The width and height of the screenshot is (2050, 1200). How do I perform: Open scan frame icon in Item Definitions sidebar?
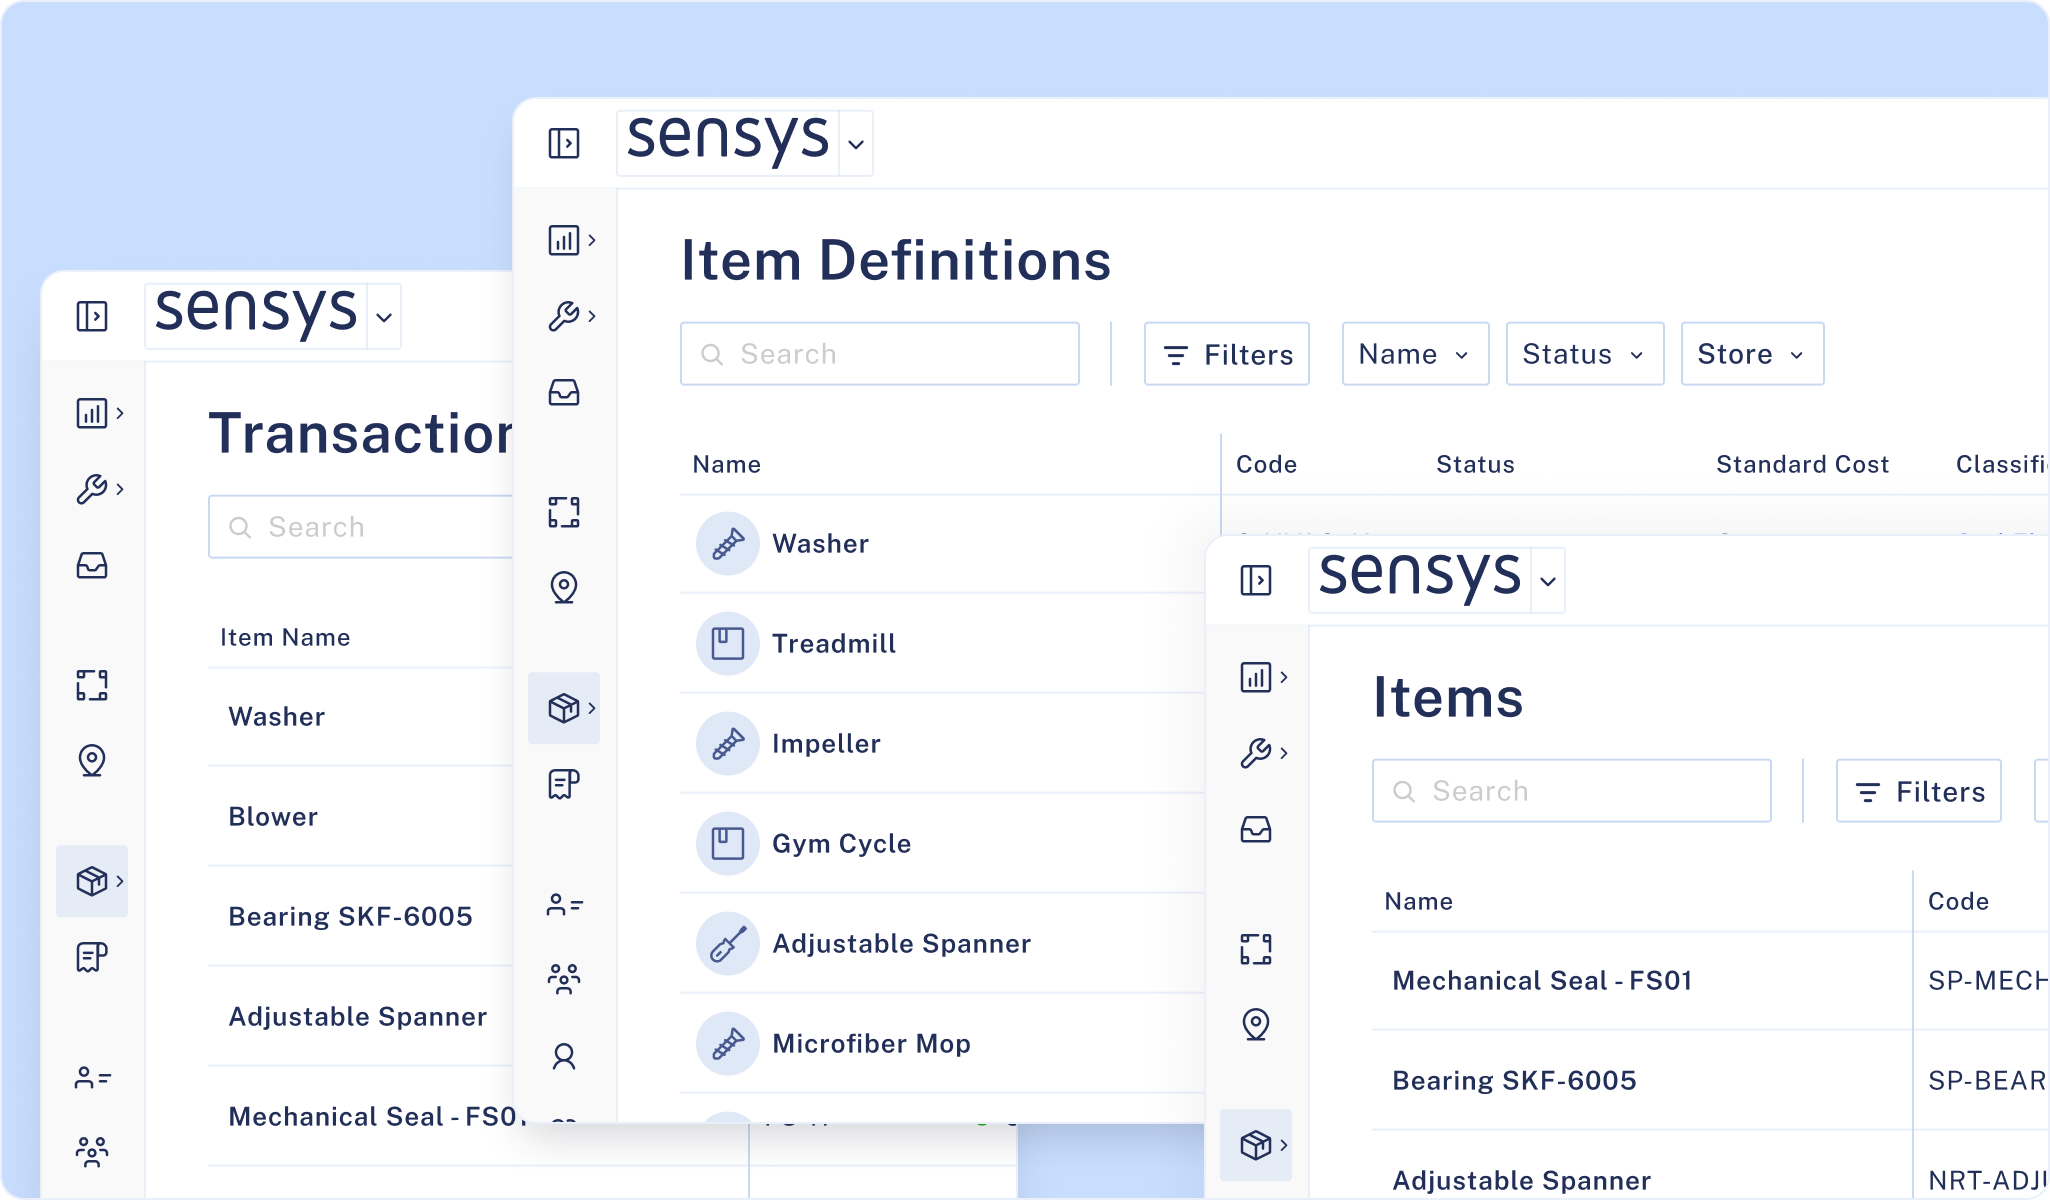(564, 512)
